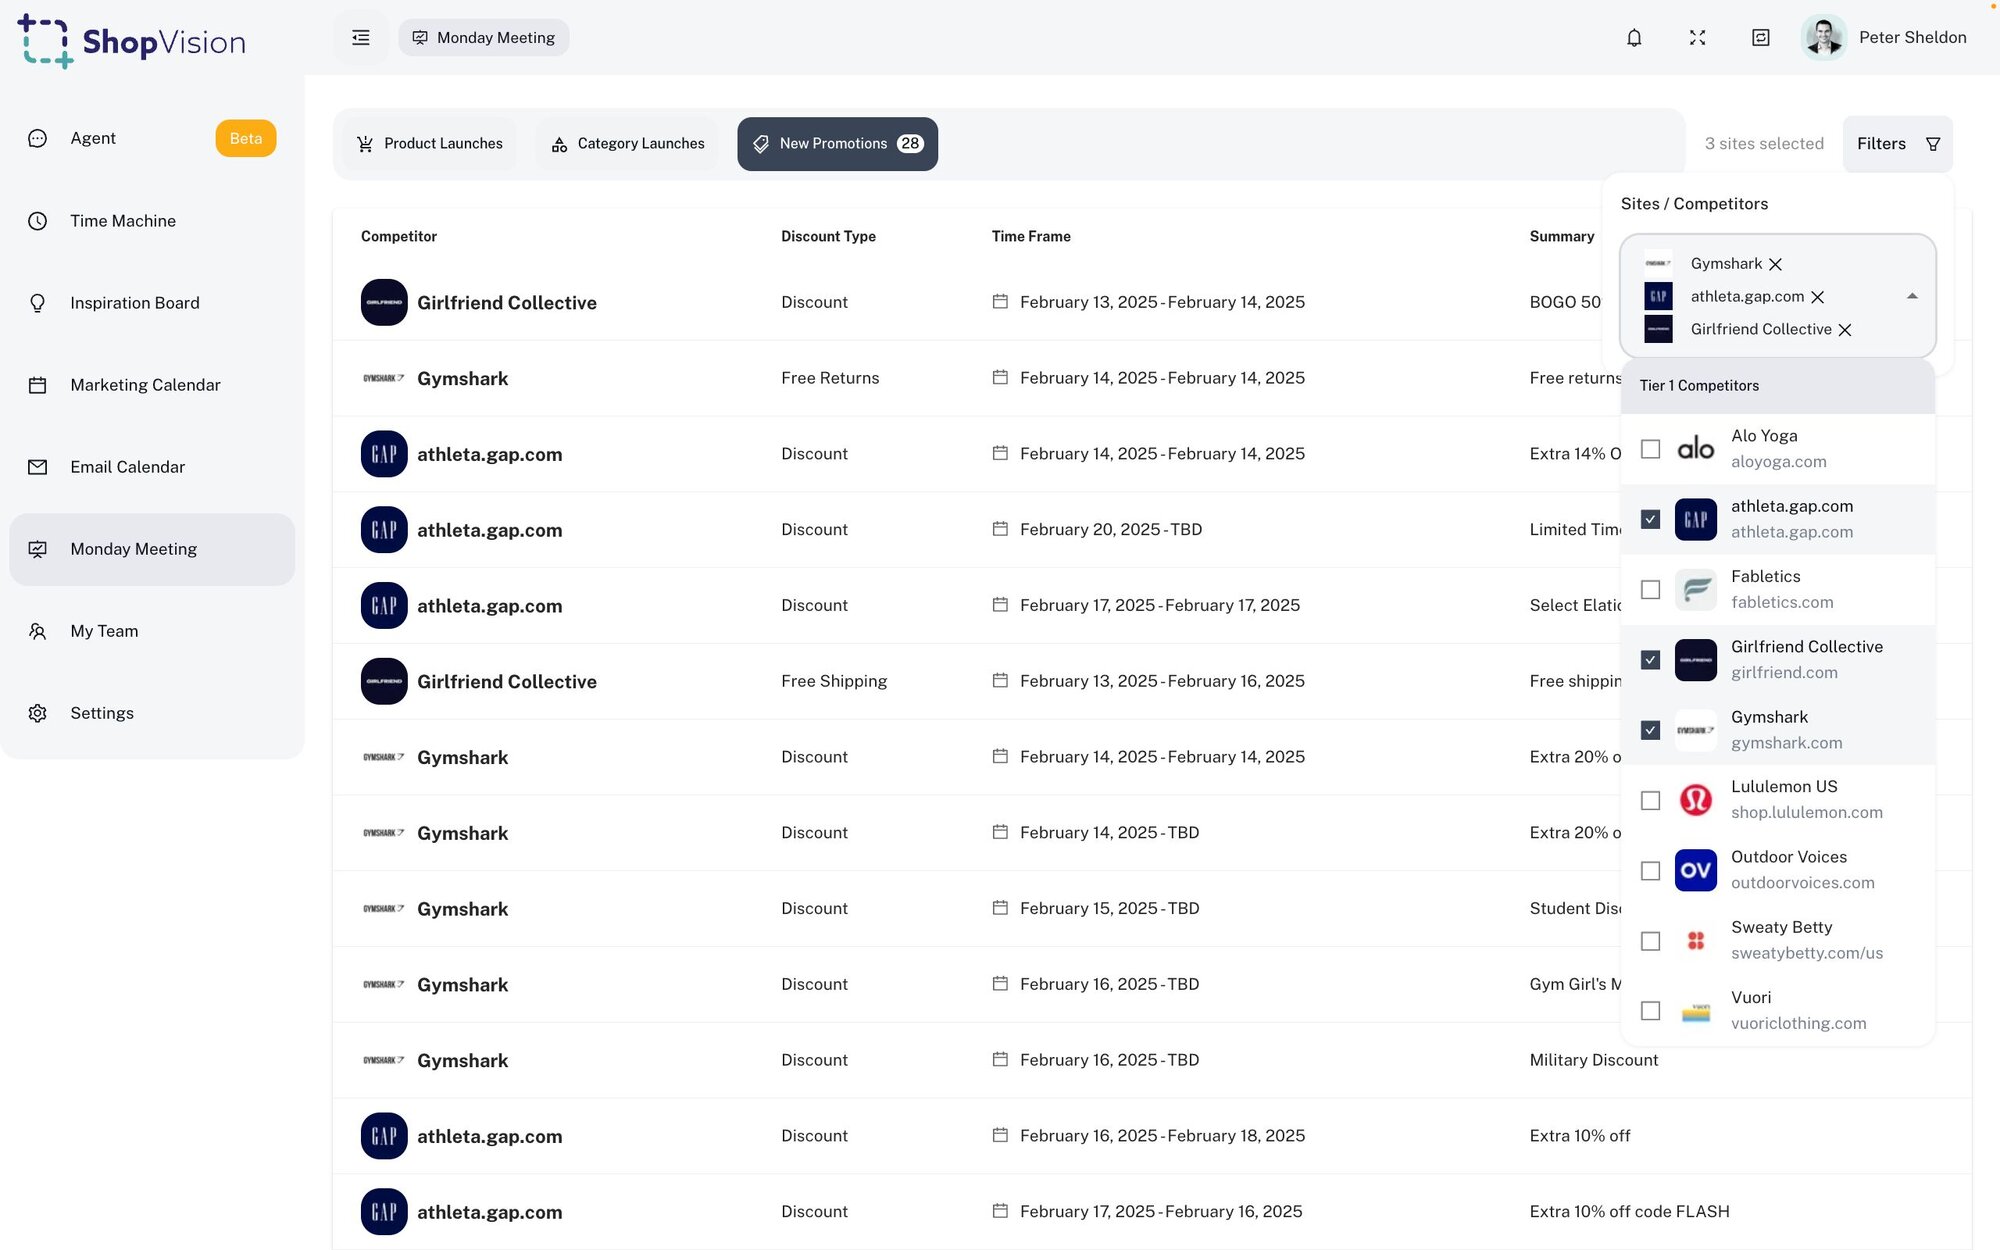Viewport: 2000px width, 1250px height.
Task: Remove Girlfriend Collective chip from selection
Action: pyautogui.click(x=1845, y=330)
